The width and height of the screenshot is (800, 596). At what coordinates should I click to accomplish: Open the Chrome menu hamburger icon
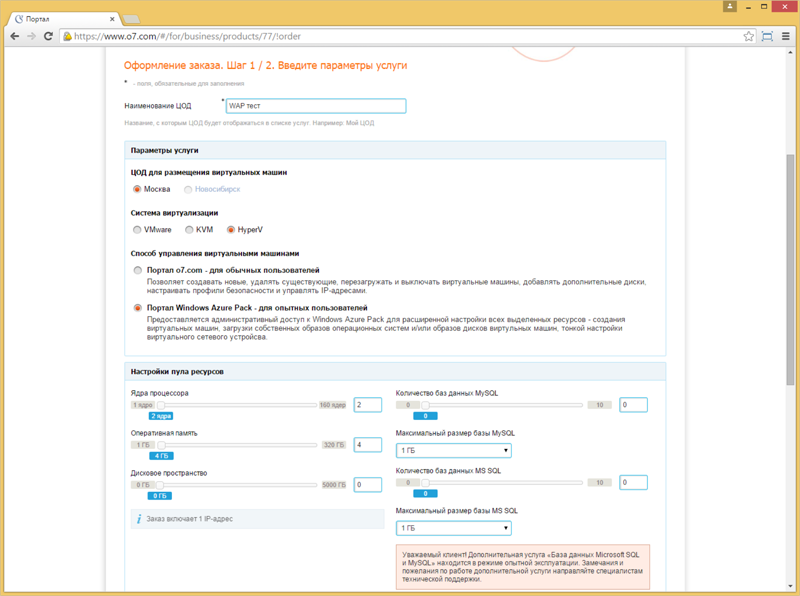pos(786,36)
